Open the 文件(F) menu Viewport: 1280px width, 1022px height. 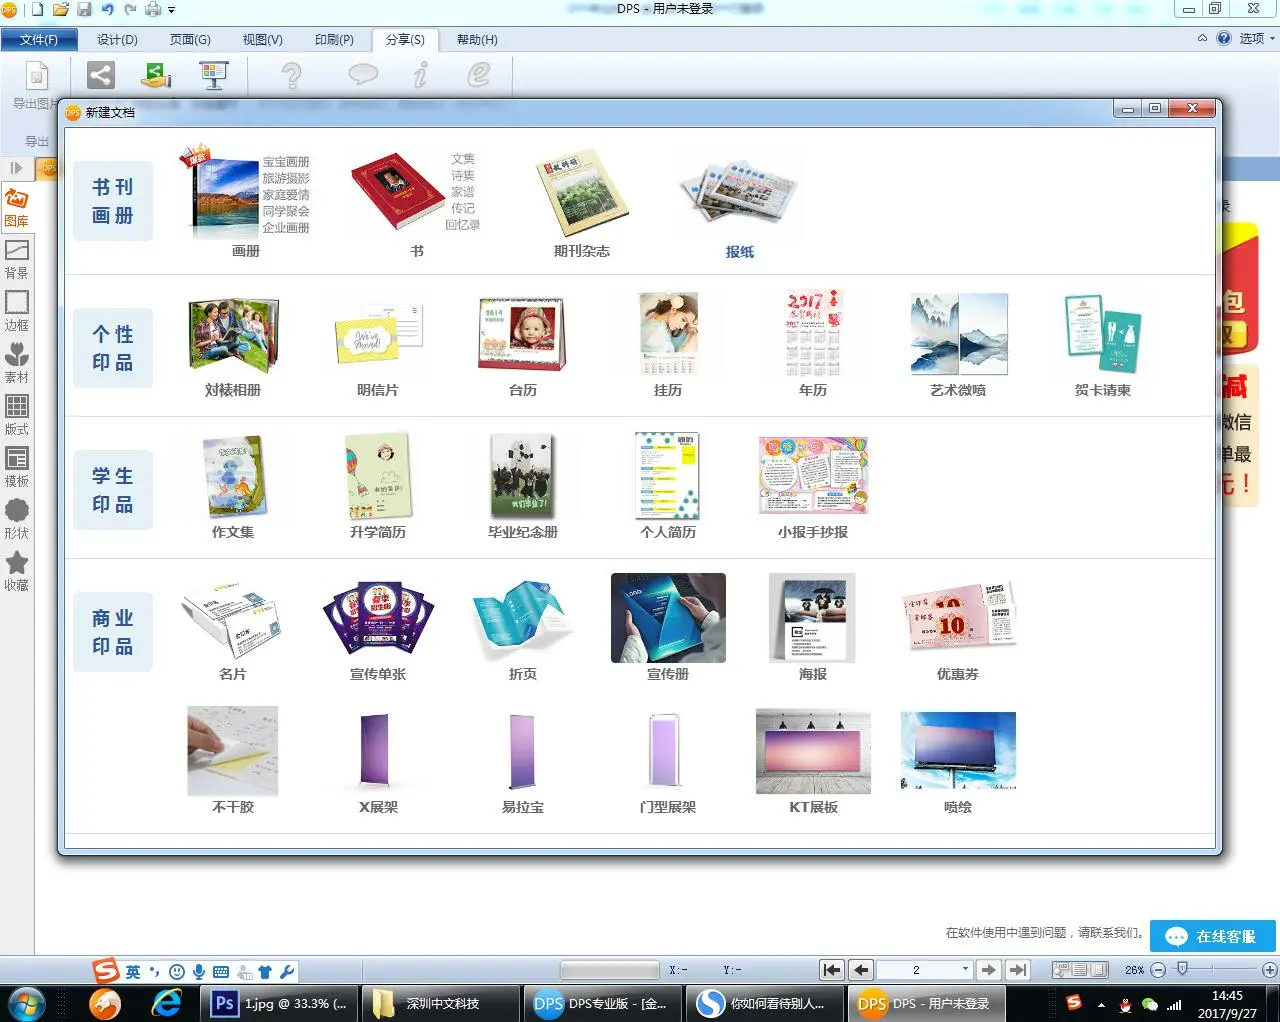[38, 40]
